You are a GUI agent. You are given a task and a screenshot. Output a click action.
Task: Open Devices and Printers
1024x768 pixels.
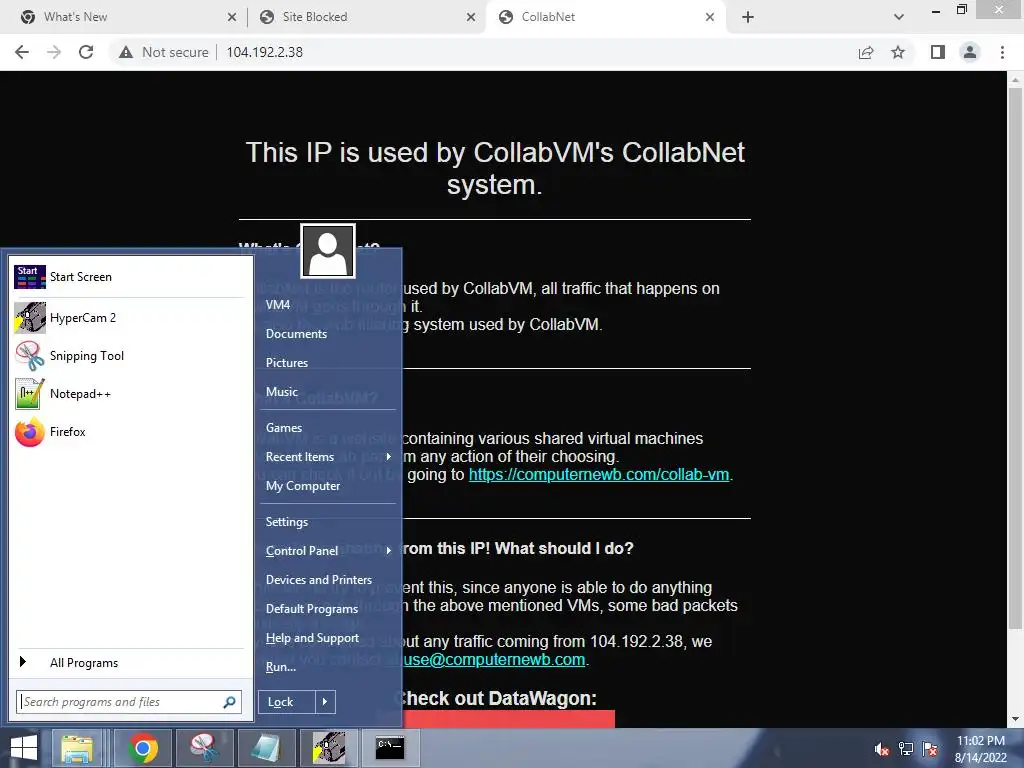[x=319, y=580]
